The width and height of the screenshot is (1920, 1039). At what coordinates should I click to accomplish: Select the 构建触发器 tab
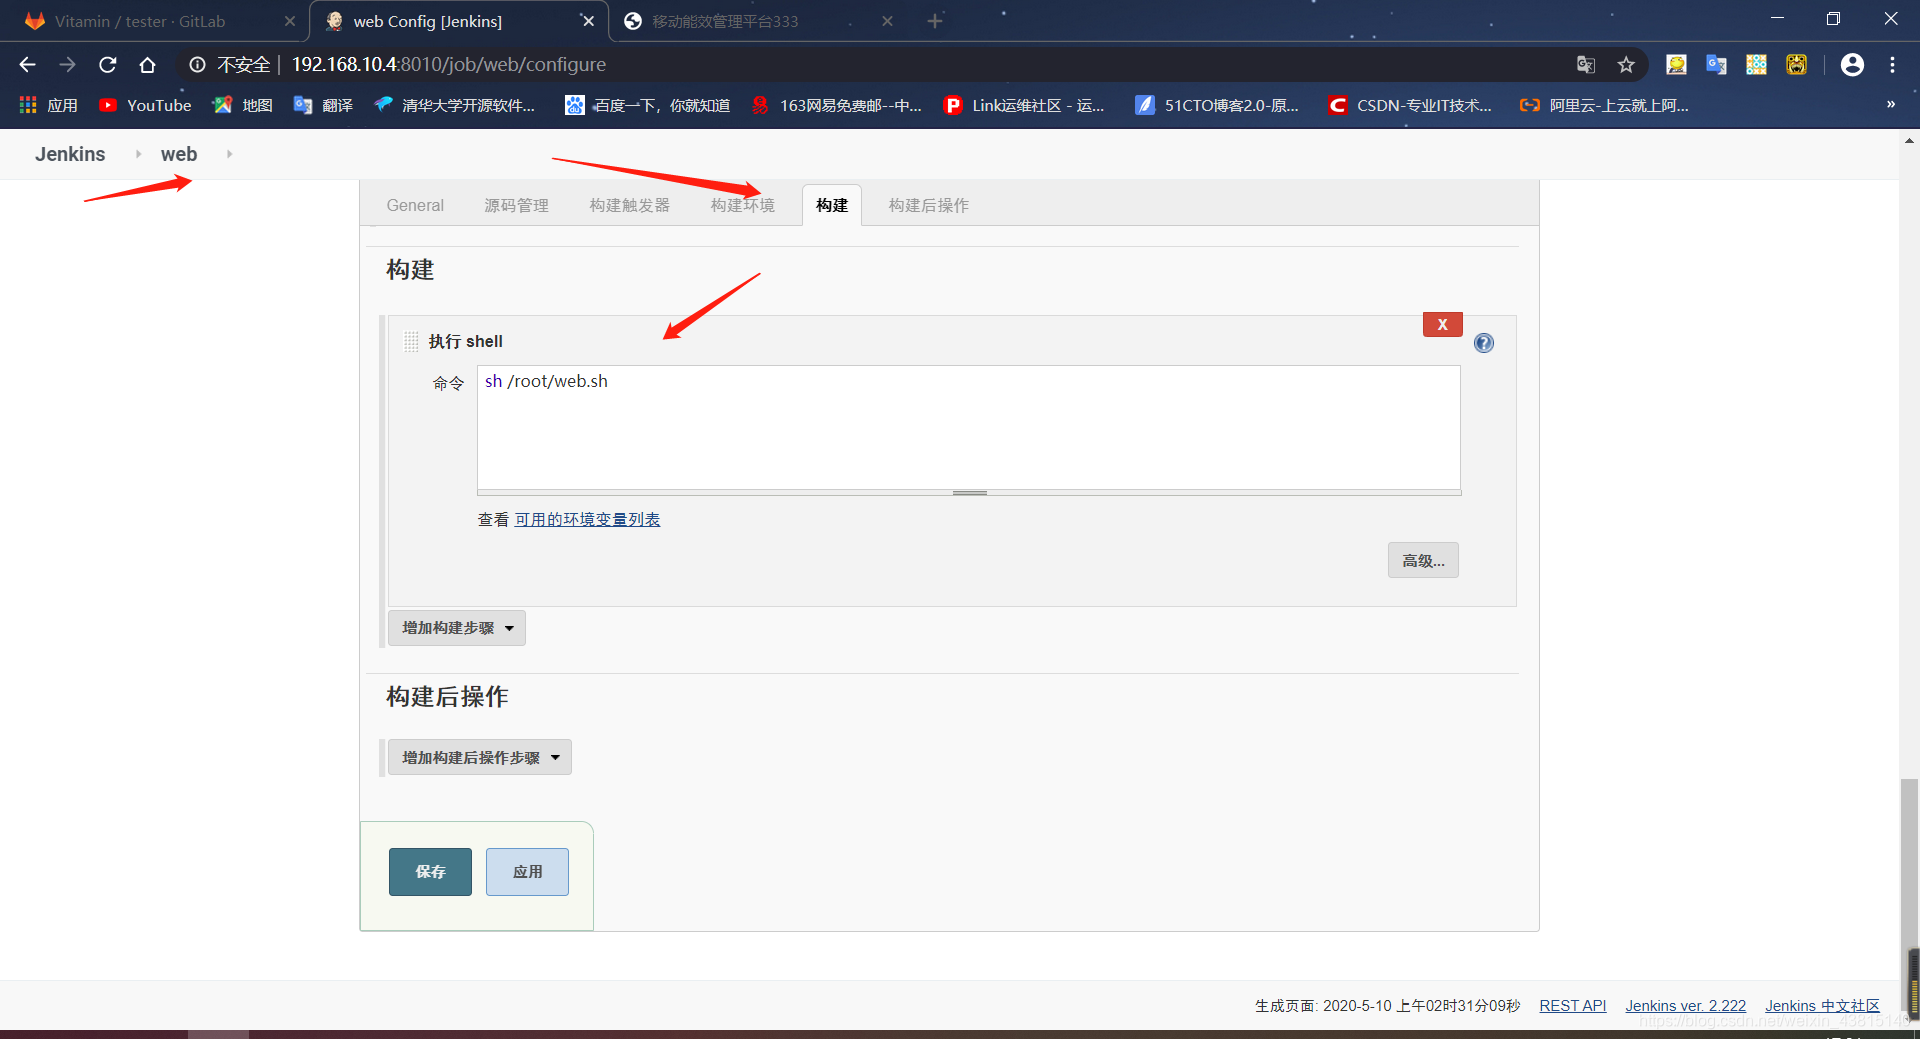point(629,205)
